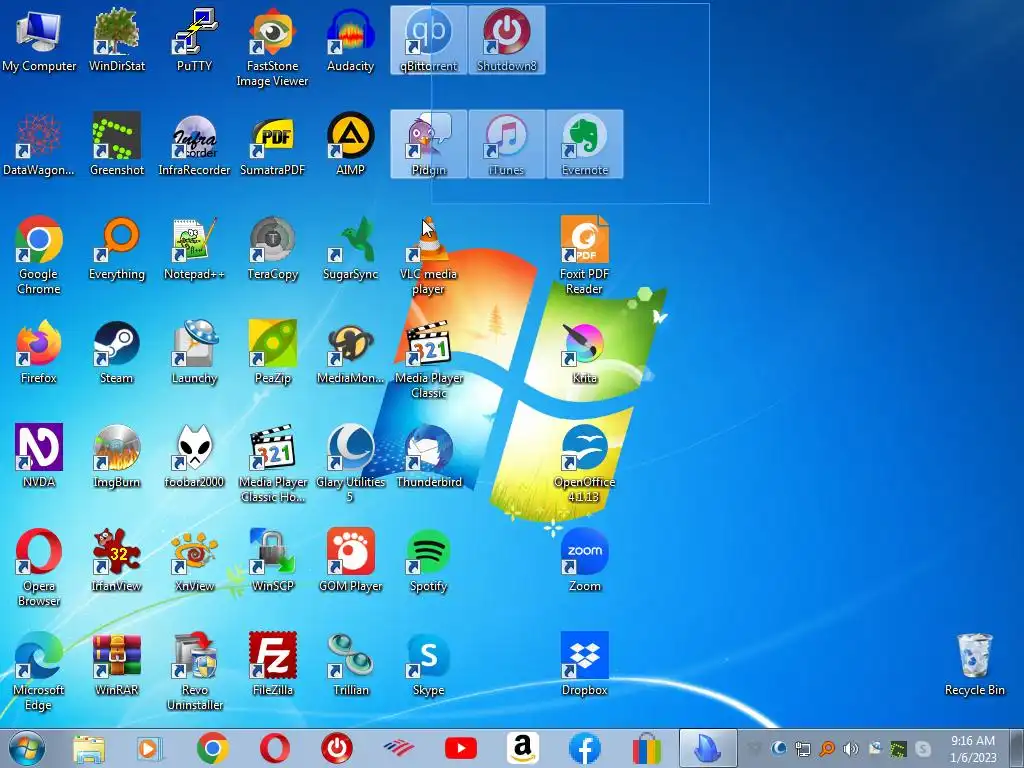Open Chrome from the taskbar
Image resolution: width=1024 pixels, height=768 pixels.
click(x=212, y=748)
